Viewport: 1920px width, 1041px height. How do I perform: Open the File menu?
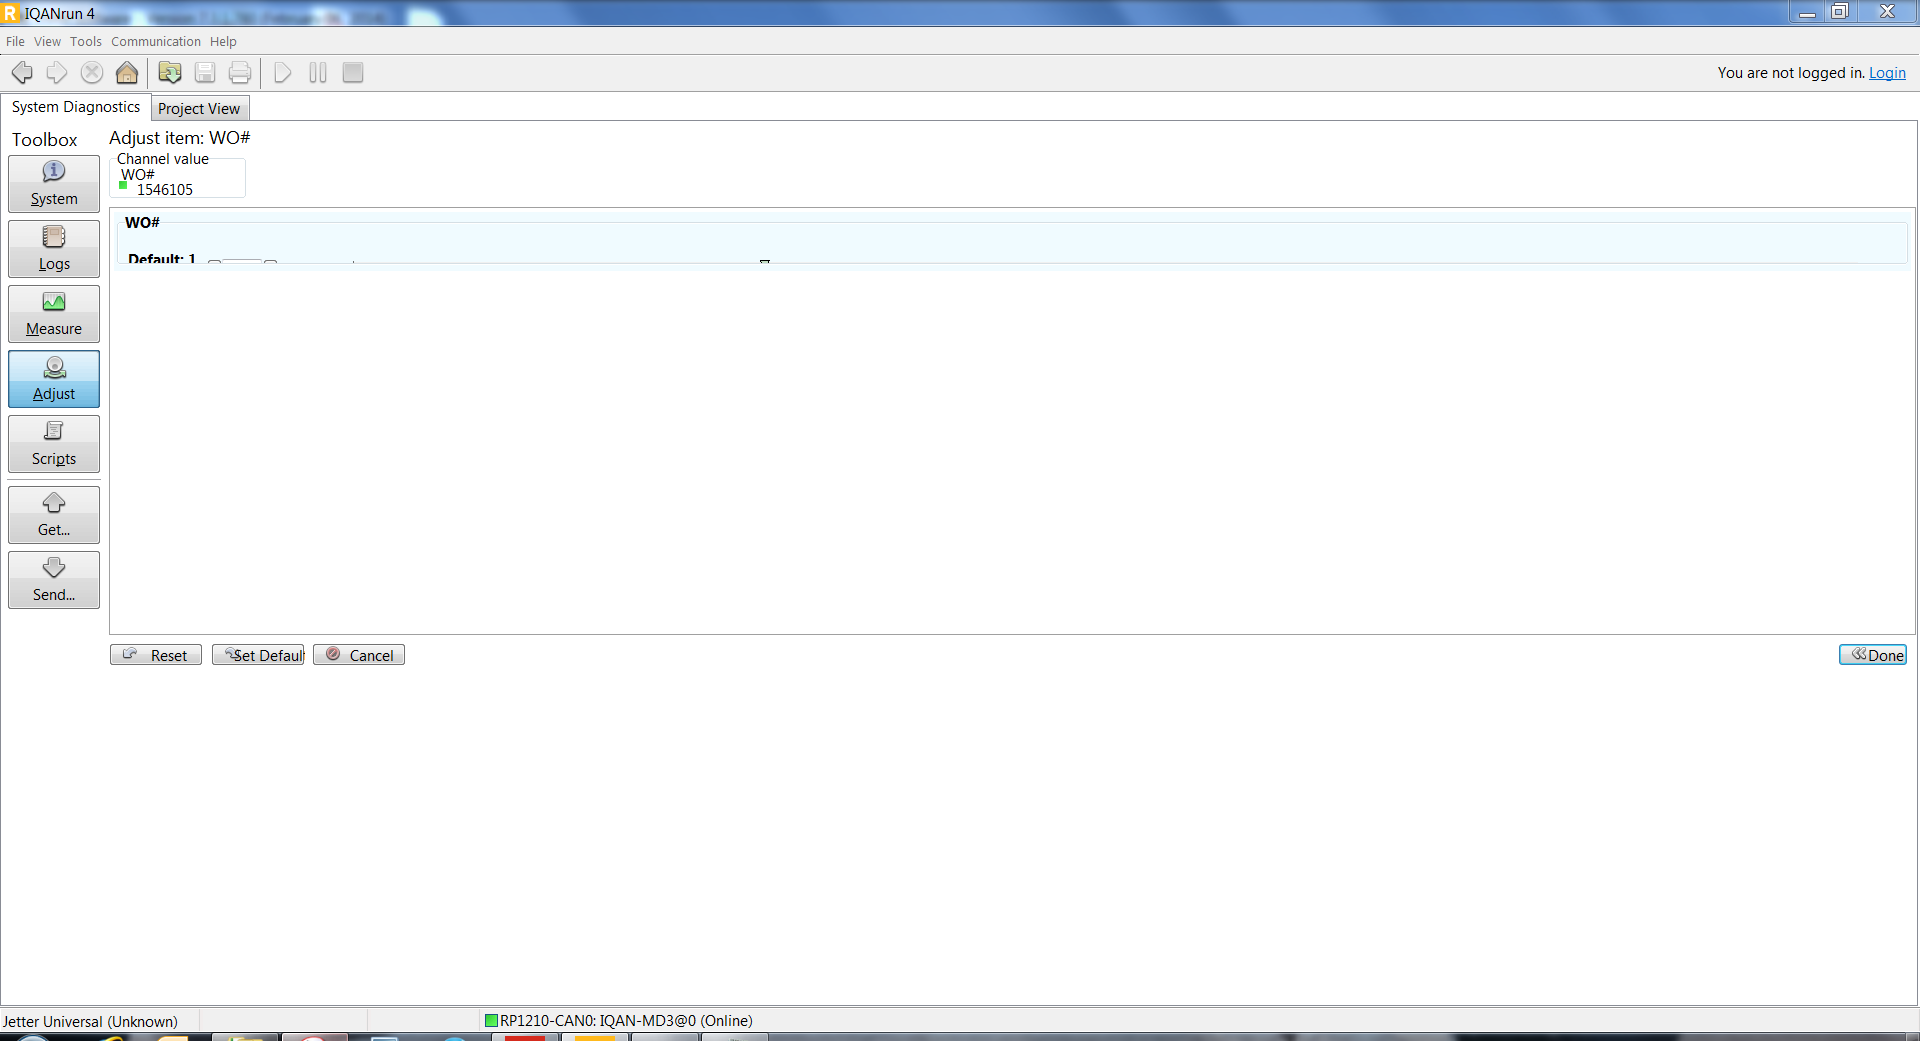[x=15, y=41]
